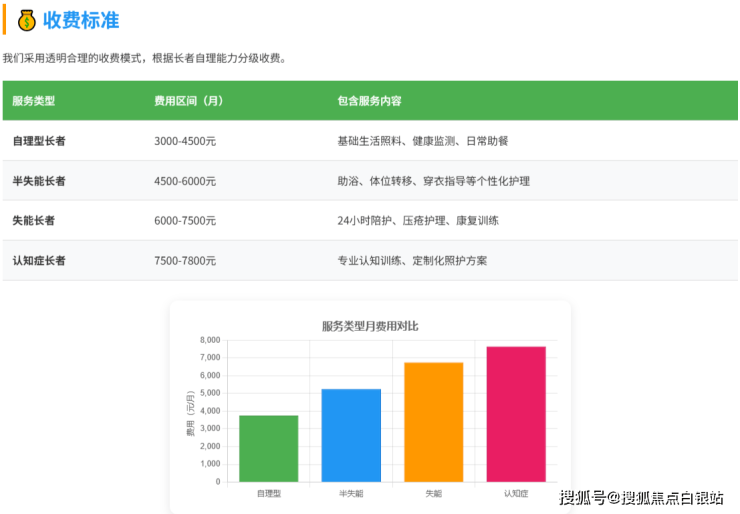Screen dimensions: 740x514
Task: Click the chart title 服务类型月费用对比
Action: tap(370, 326)
